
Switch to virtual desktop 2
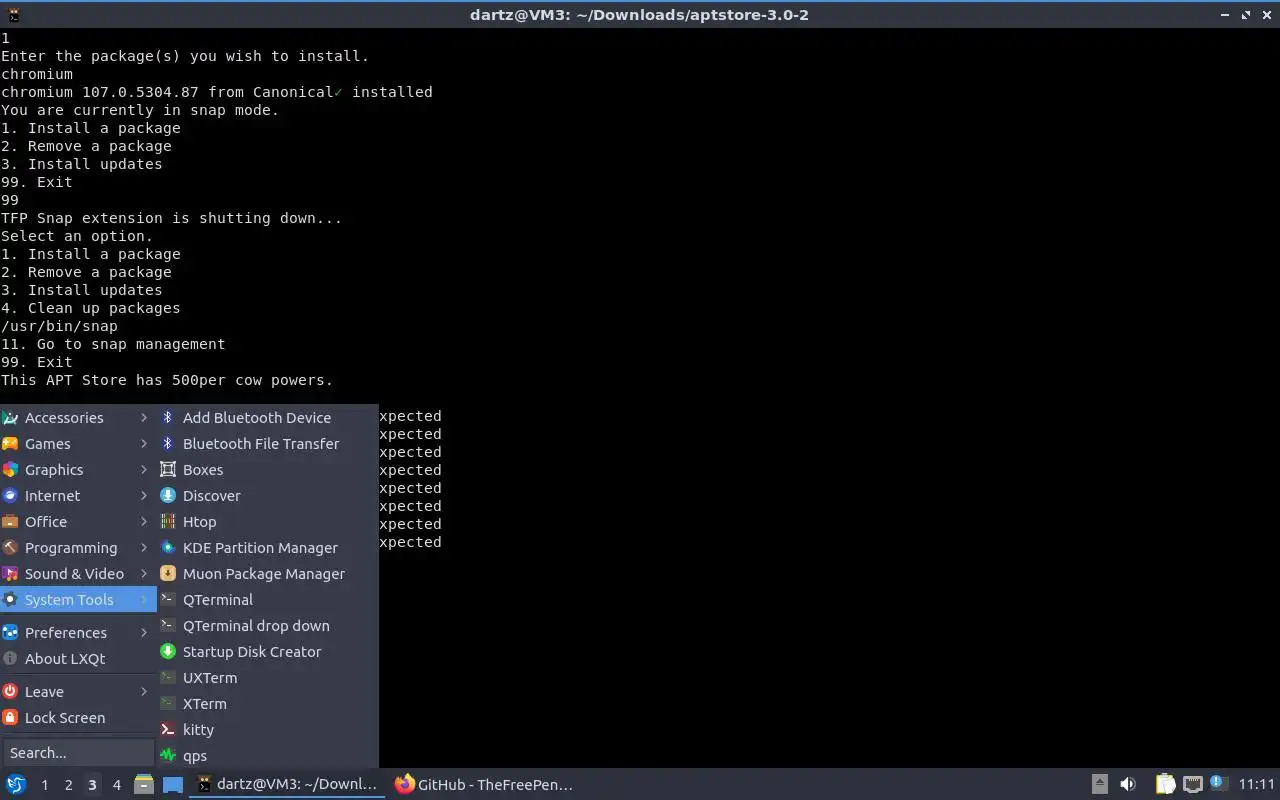pyautogui.click(x=68, y=785)
